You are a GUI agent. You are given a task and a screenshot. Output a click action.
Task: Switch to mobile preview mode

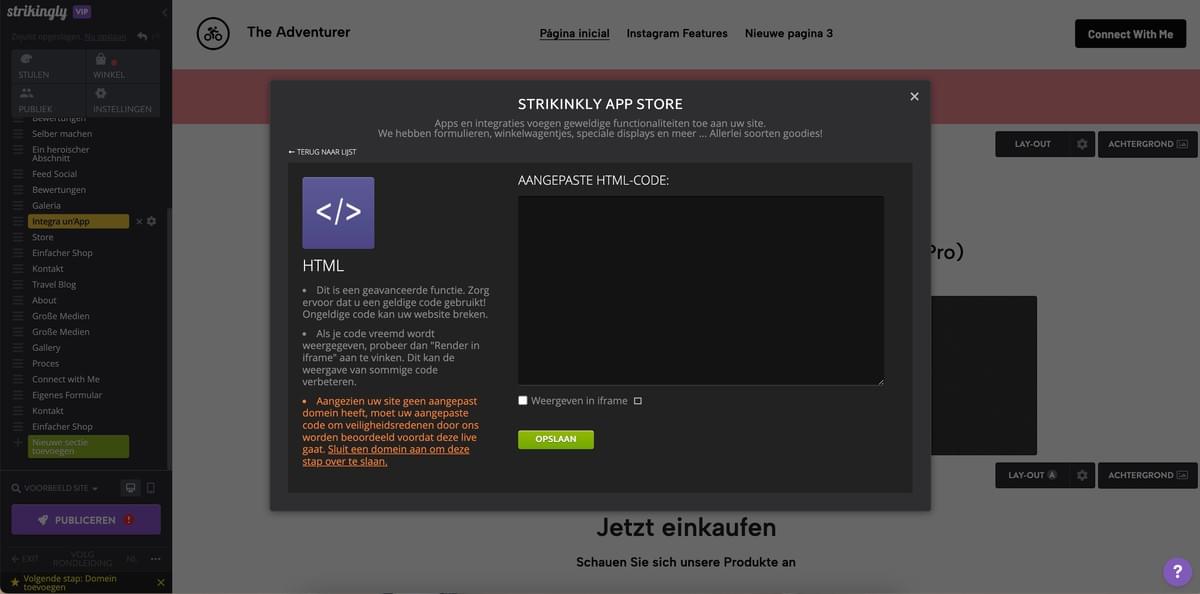[152, 487]
